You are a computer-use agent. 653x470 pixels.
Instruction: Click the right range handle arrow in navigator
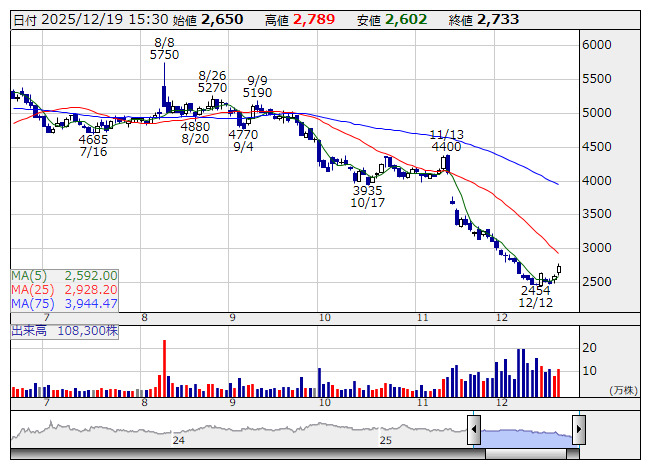coord(579,429)
